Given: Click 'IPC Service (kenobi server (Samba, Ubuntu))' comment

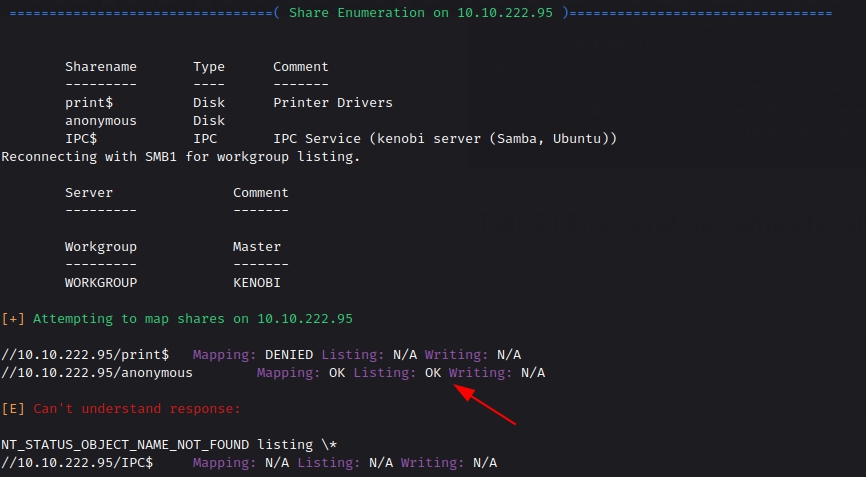Looking at the screenshot, I should click(x=445, y=139).
